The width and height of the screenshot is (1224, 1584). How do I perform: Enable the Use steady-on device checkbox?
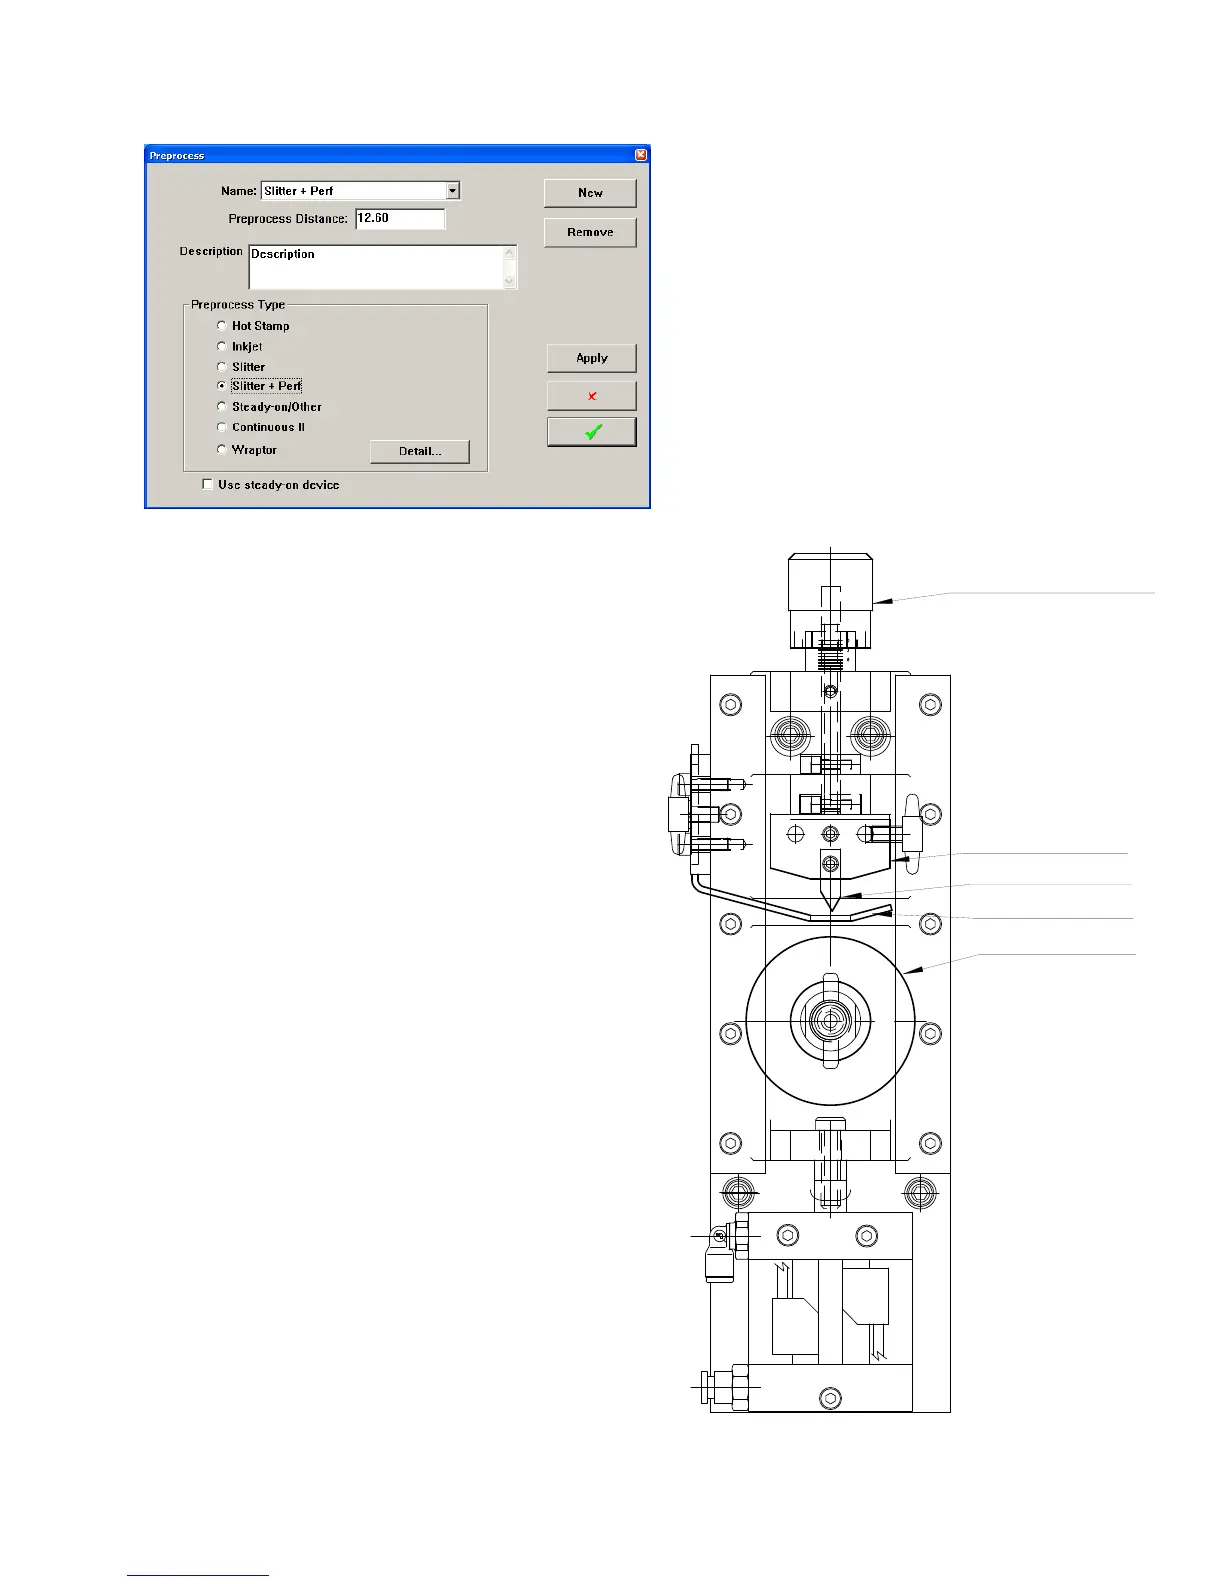click(208, 485)
